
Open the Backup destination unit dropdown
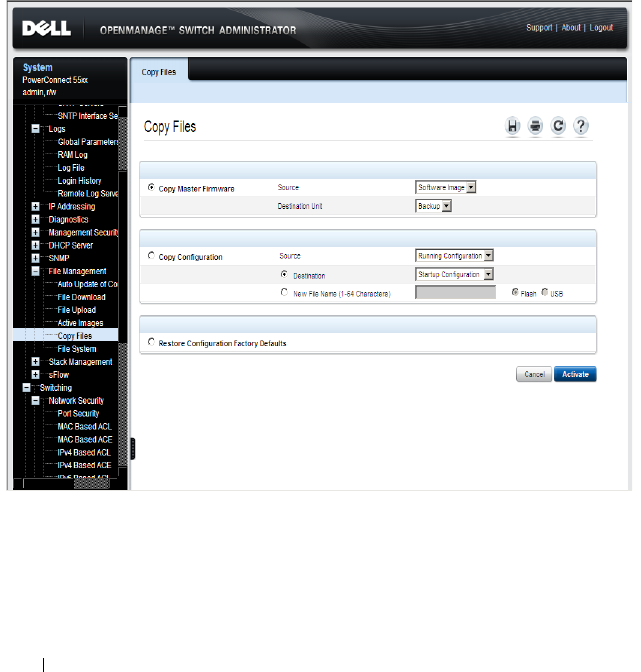click(x=433, y=206)
